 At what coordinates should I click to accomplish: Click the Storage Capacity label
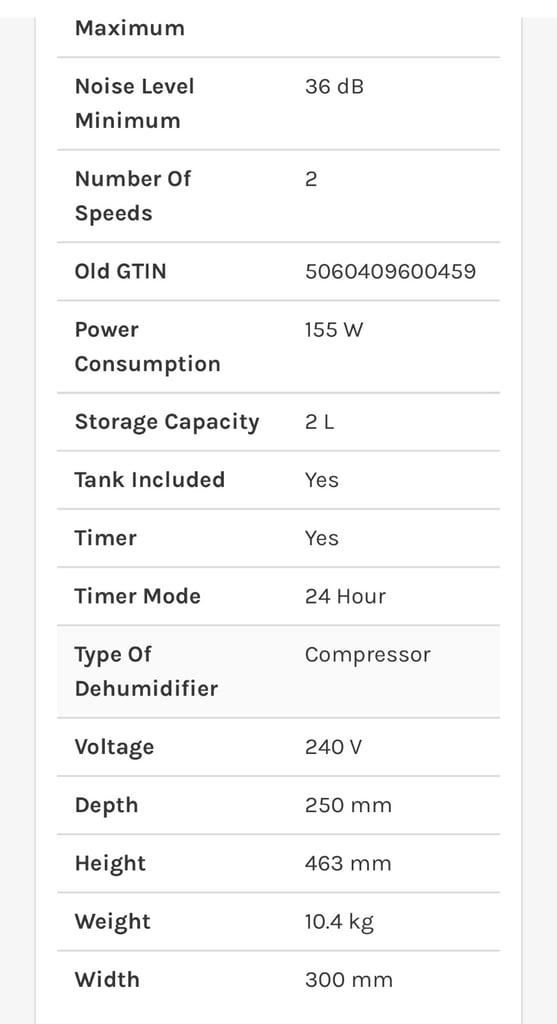click(x=167, y=423)
